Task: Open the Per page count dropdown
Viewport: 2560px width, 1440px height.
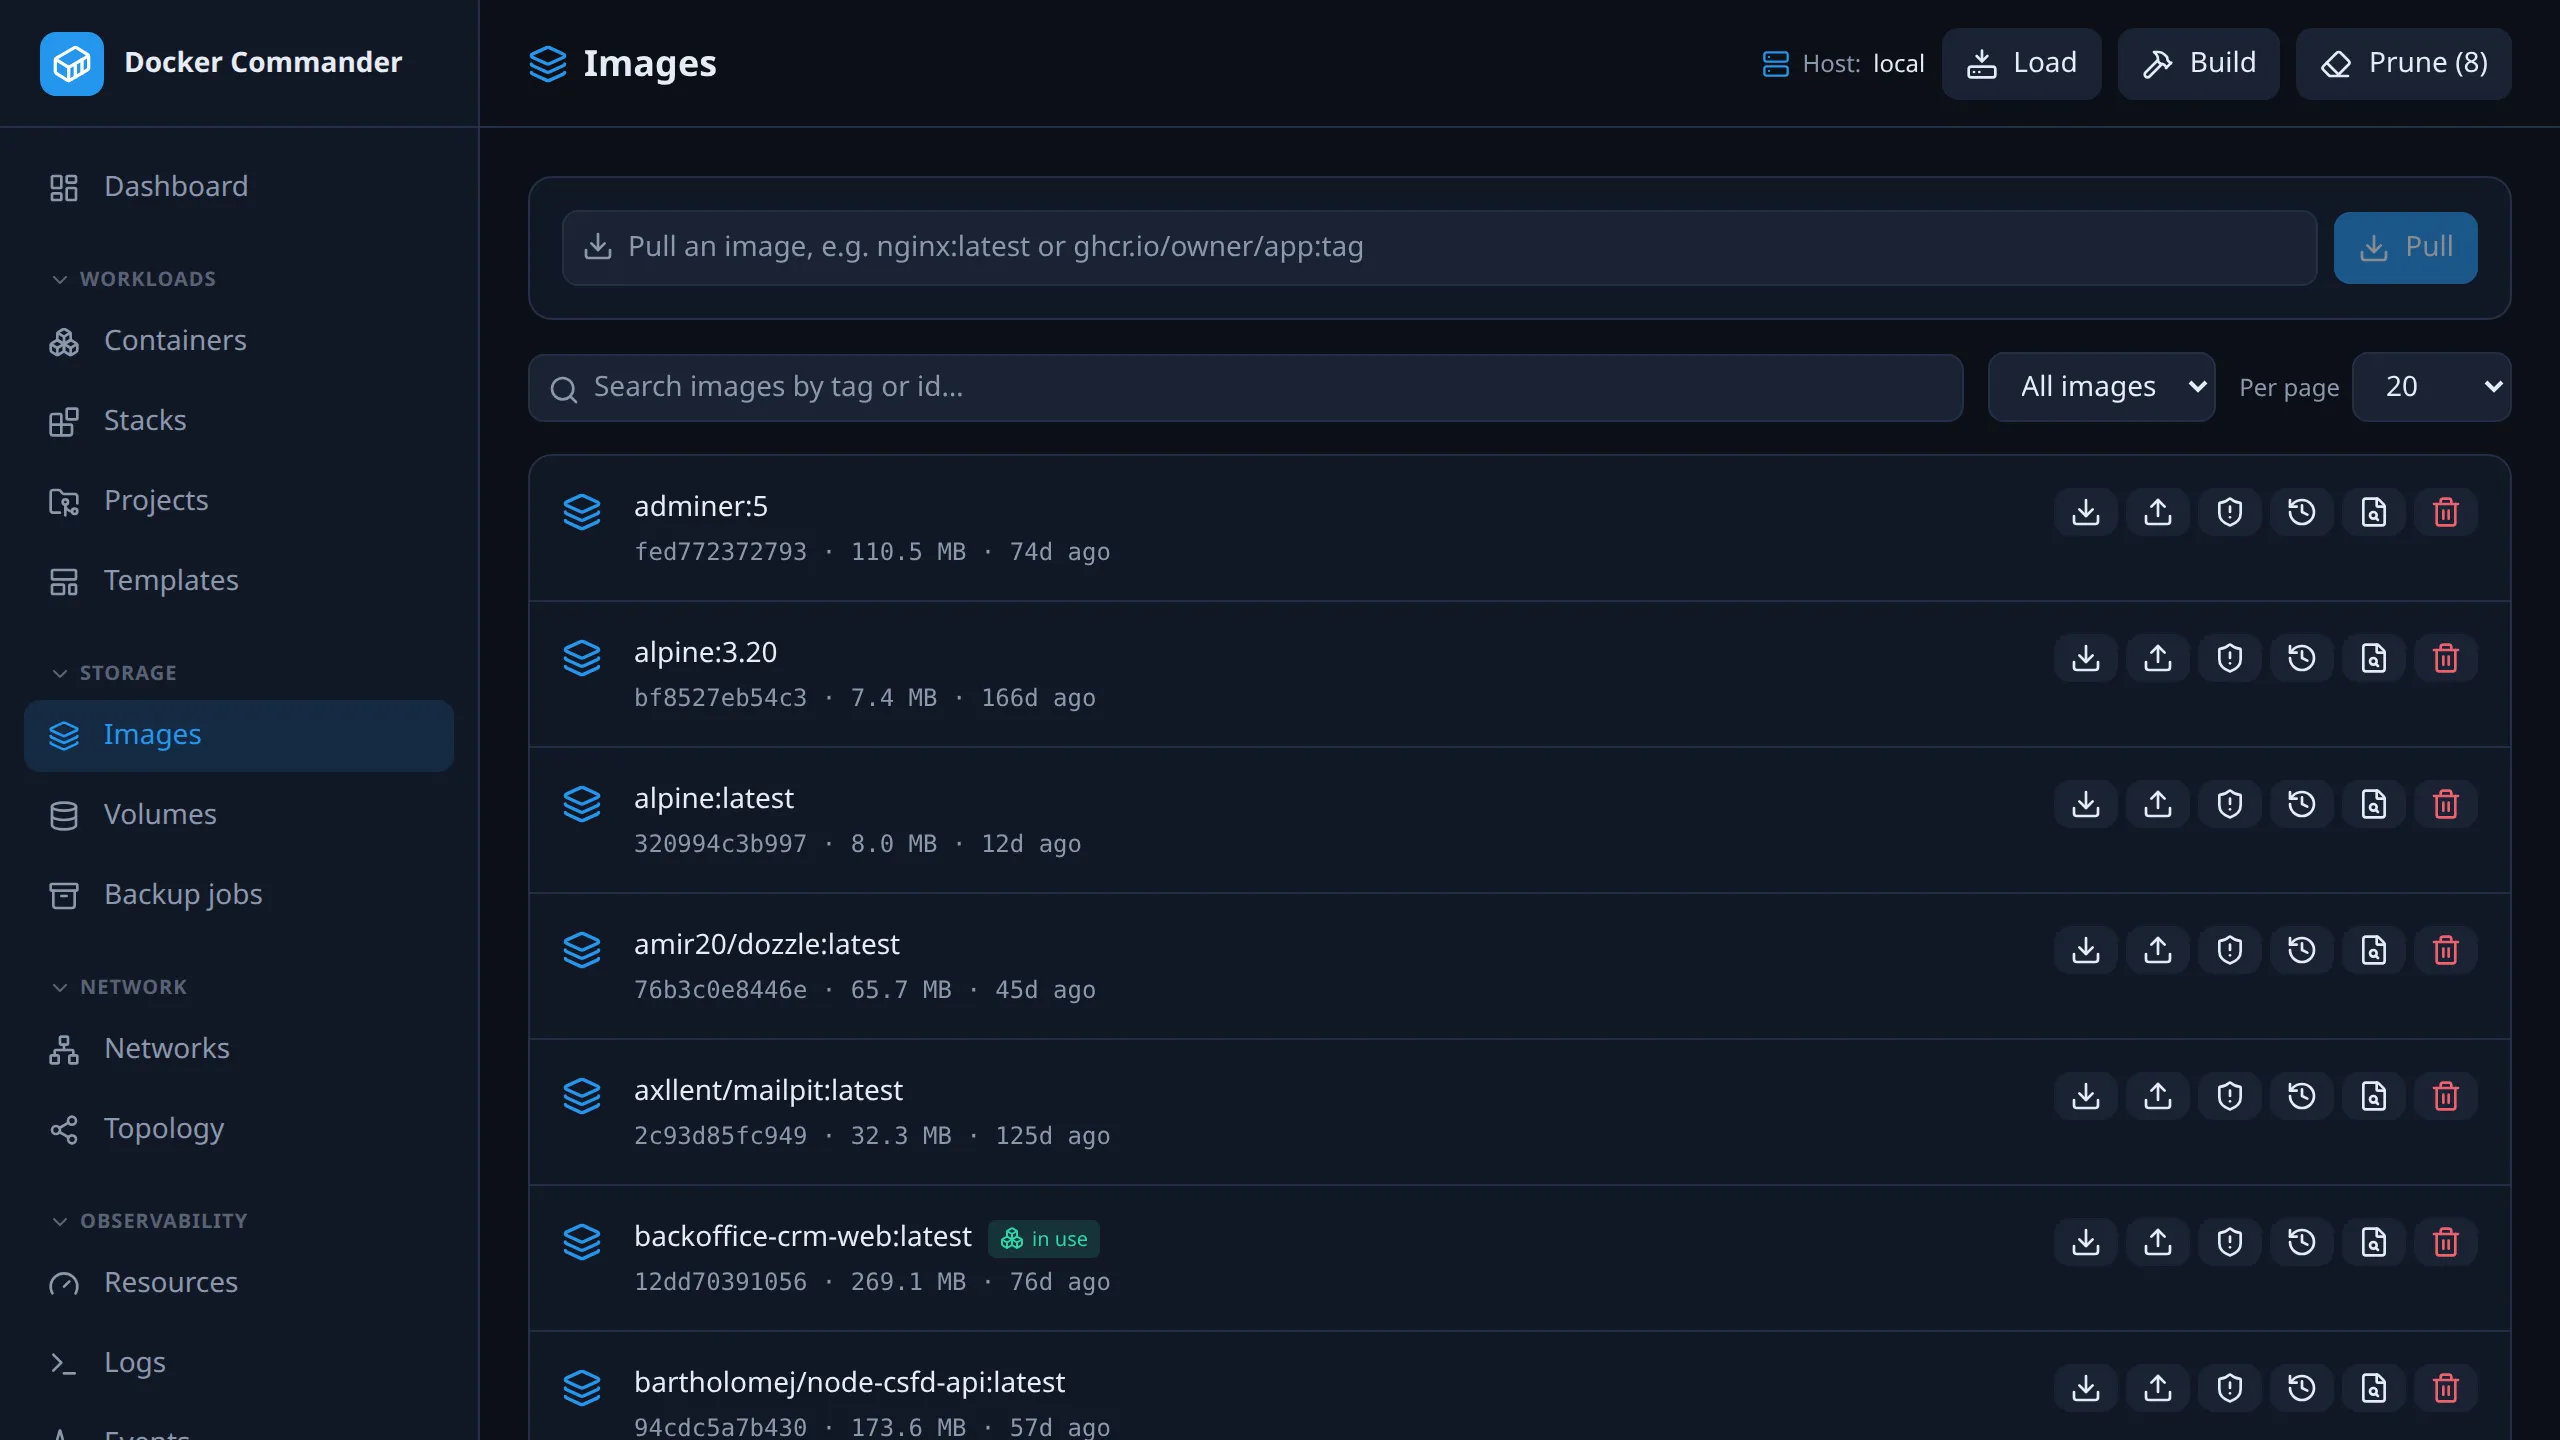Action: [2432, 387]
